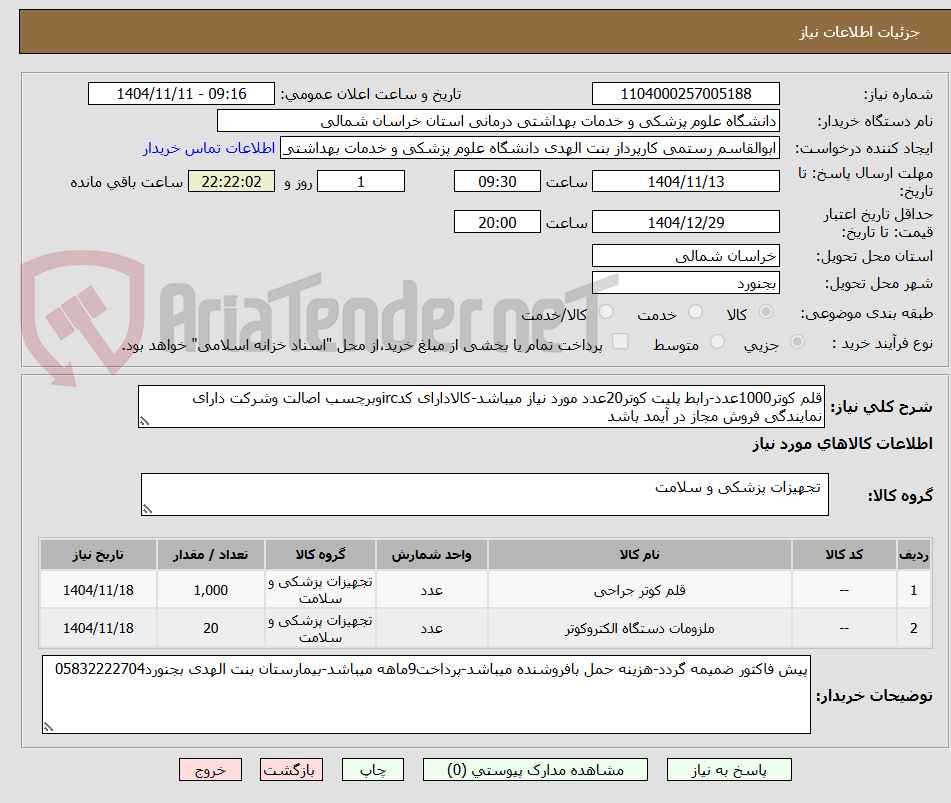
Task: Select the خدمت radio button
Action: click(695, 312)
